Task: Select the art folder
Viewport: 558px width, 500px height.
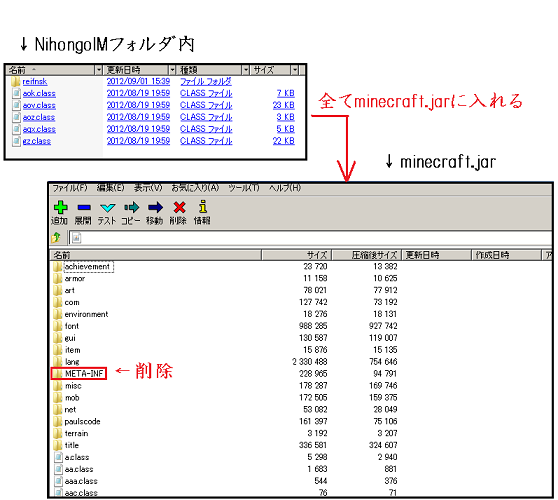Action: pyautogui.click(x=69, y=291)
